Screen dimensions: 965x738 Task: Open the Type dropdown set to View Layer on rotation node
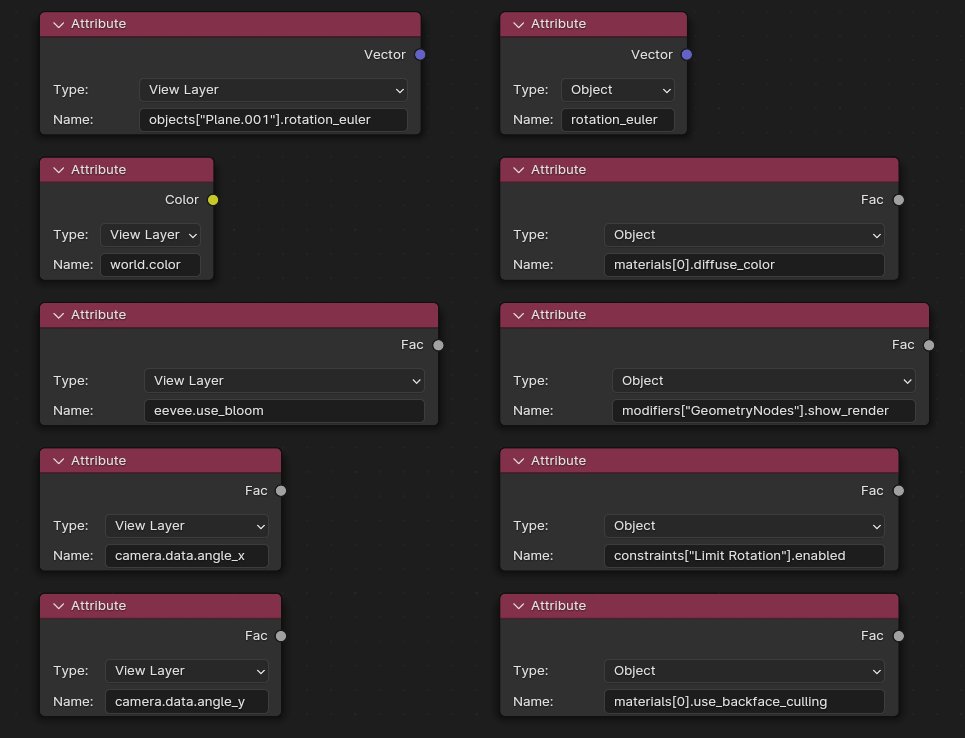pos(273,90)
